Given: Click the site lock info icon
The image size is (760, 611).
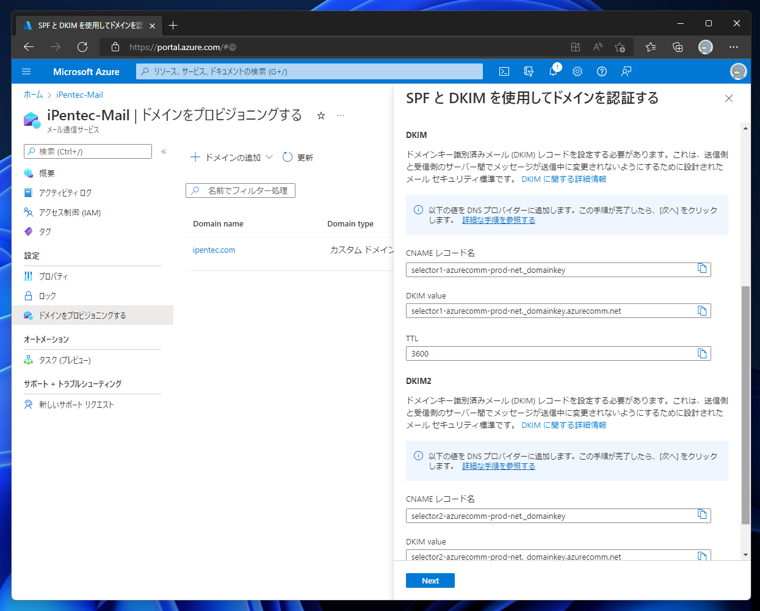Looking at the screenshot, I should pos(115,47).
